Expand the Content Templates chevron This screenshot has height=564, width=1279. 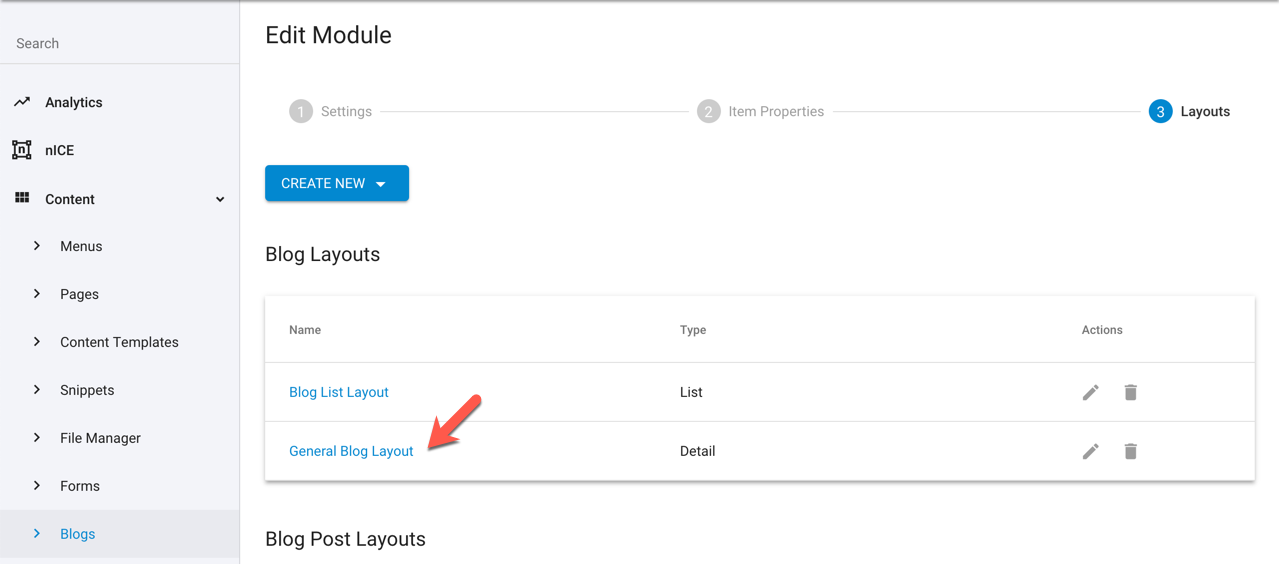pos(37,342)
